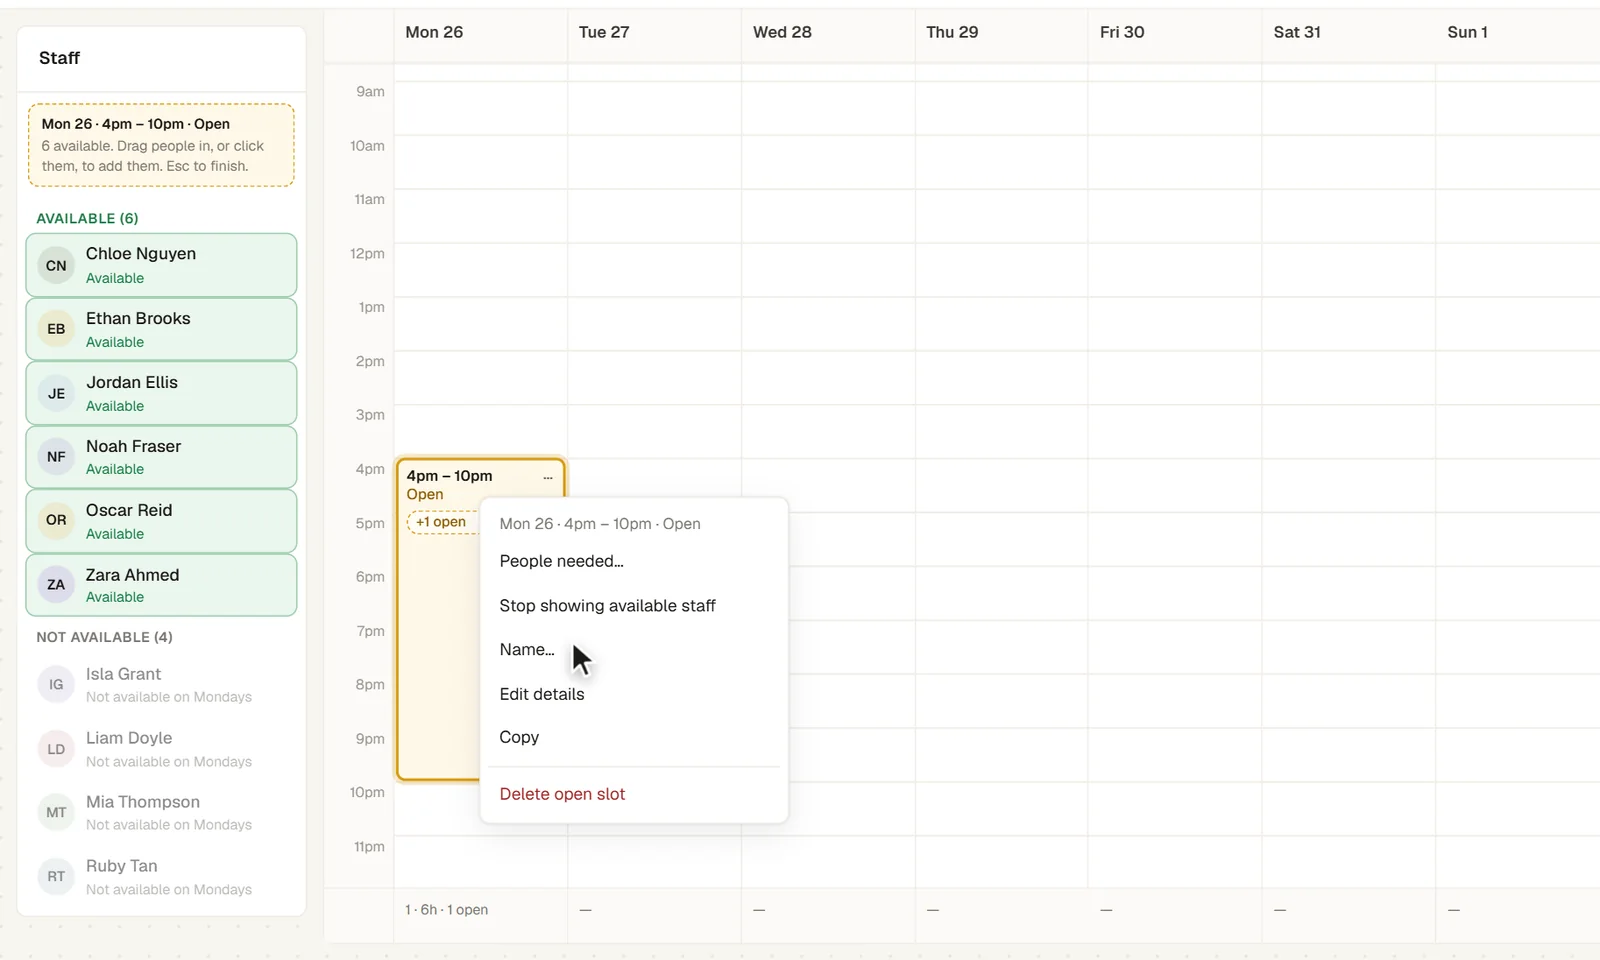Select Edit details menu entry
Image resolution: width=1600 pixels, height=960 pixels.
point(634,694)
